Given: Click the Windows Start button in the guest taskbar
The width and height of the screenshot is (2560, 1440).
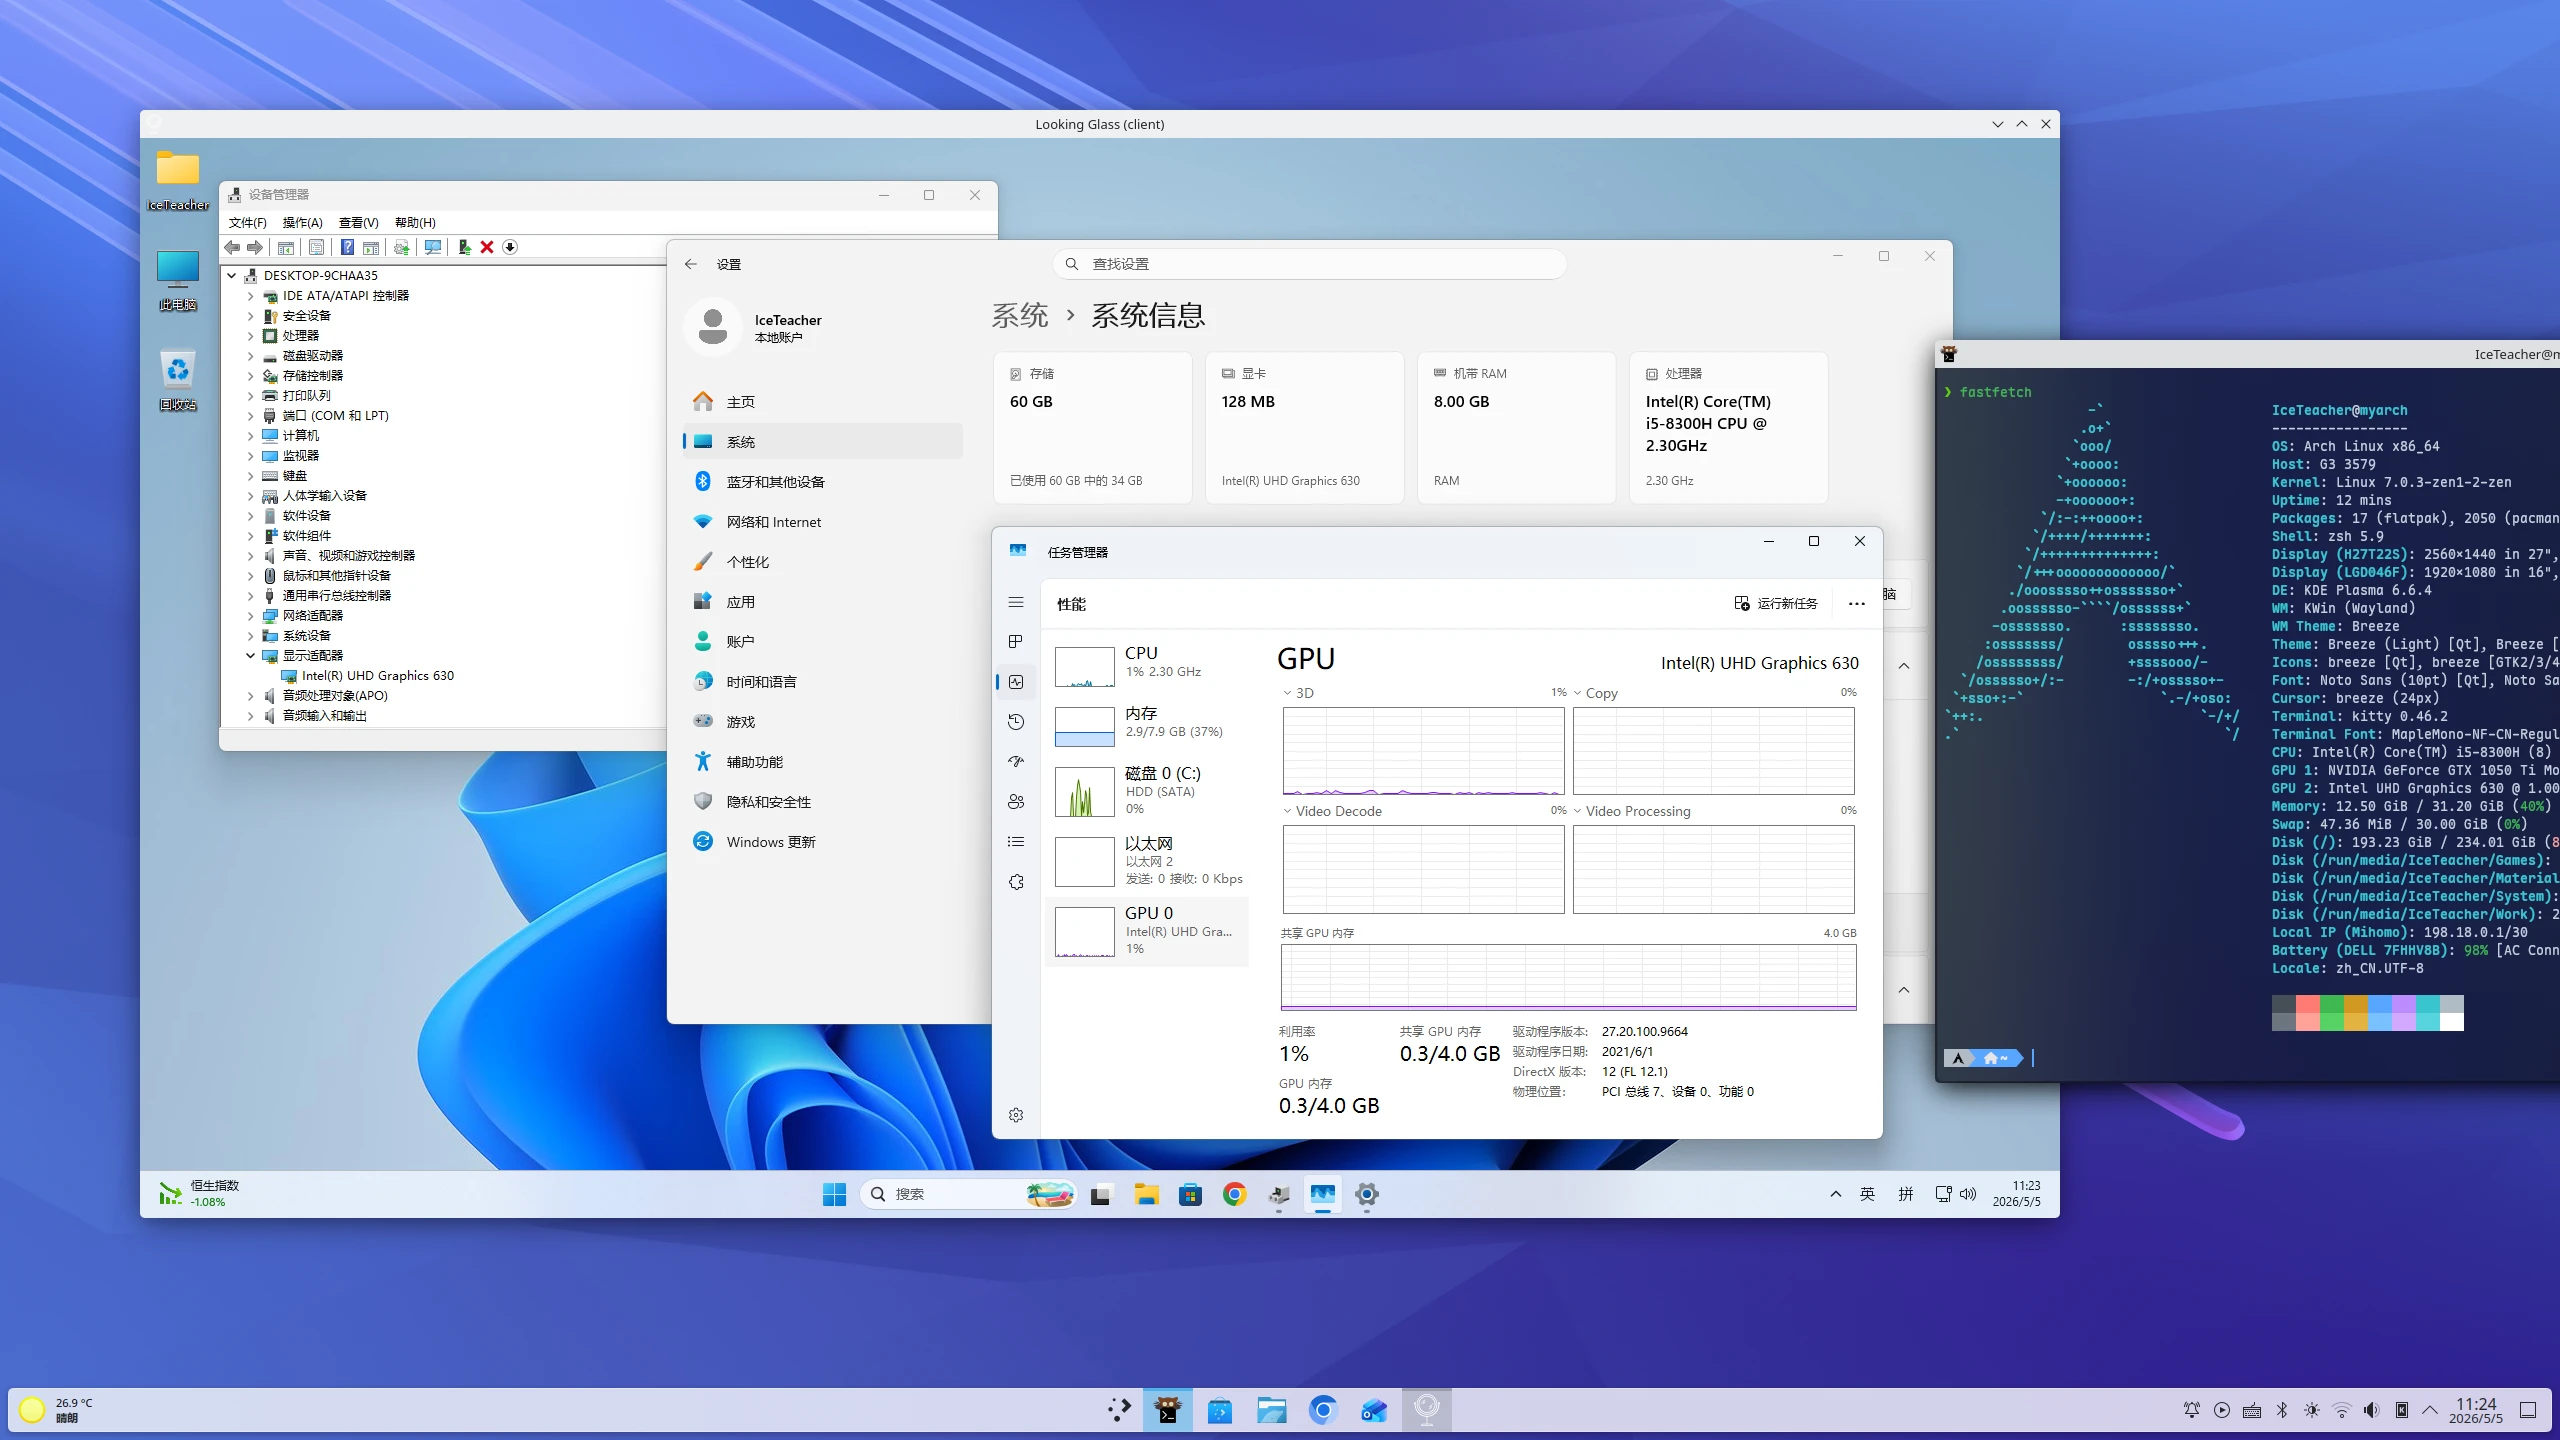Looking at the screenshot, I should click(x=835, y=1194).
